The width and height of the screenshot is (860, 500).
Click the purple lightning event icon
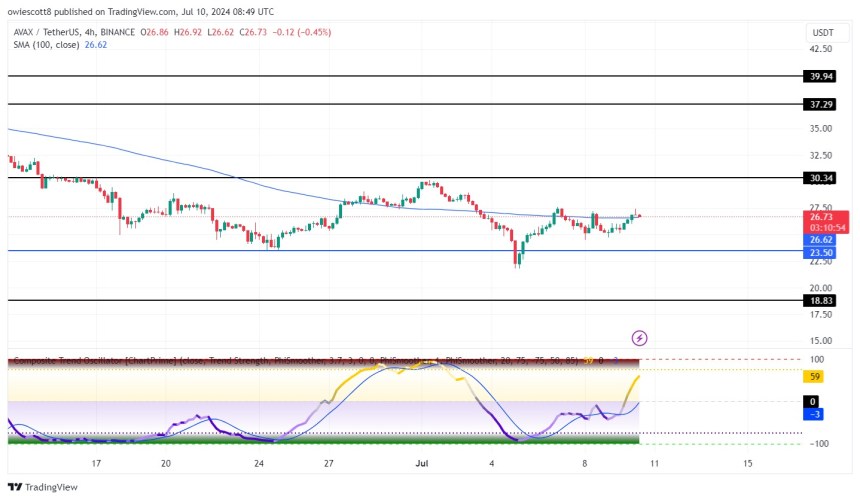tap(639, 338)
